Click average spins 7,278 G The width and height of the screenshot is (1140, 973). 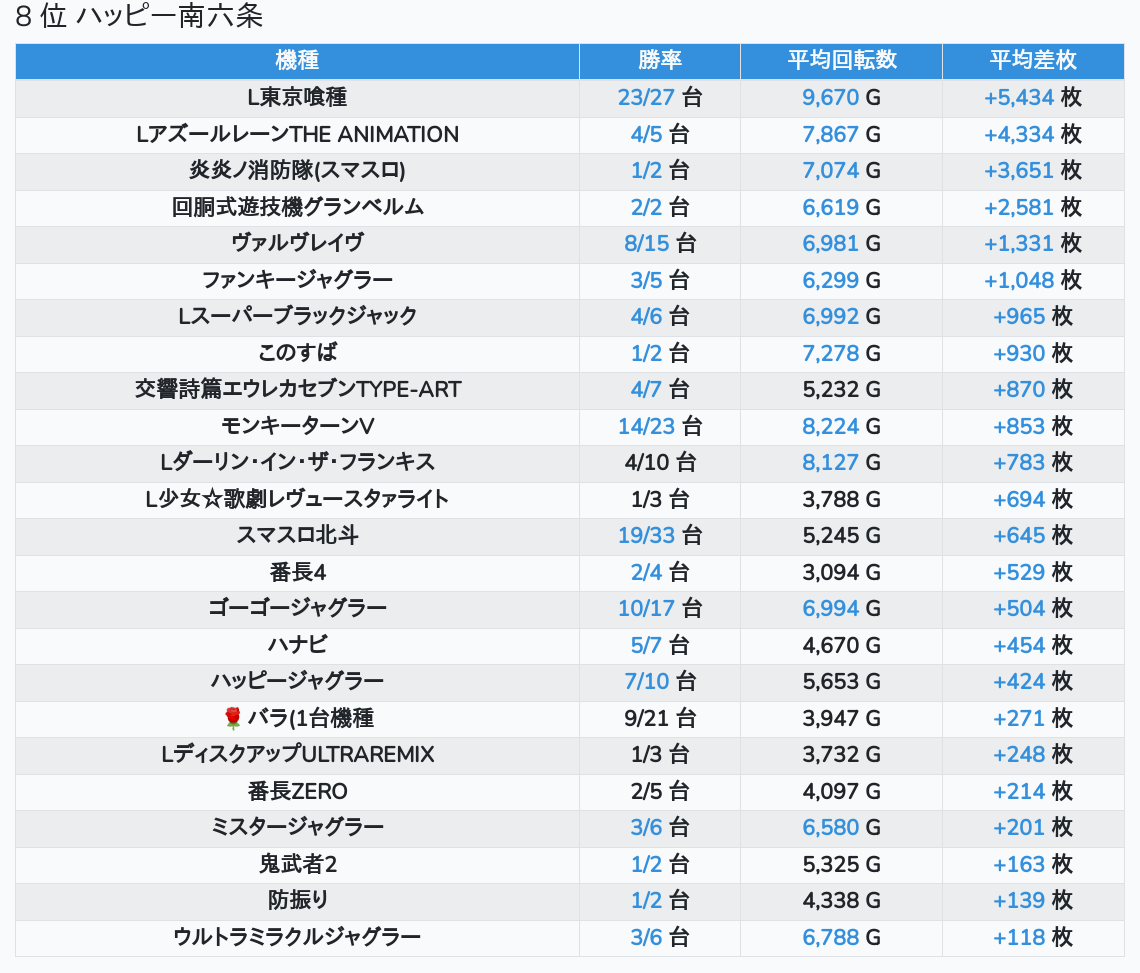coord(842,353)
